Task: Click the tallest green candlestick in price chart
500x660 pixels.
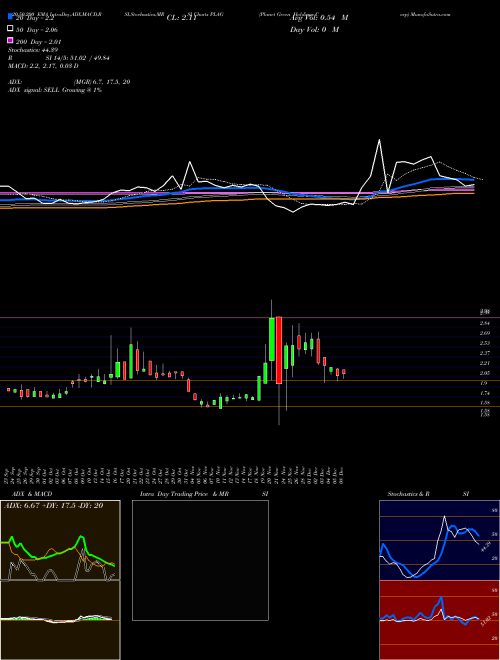Action: click(272, 339)
